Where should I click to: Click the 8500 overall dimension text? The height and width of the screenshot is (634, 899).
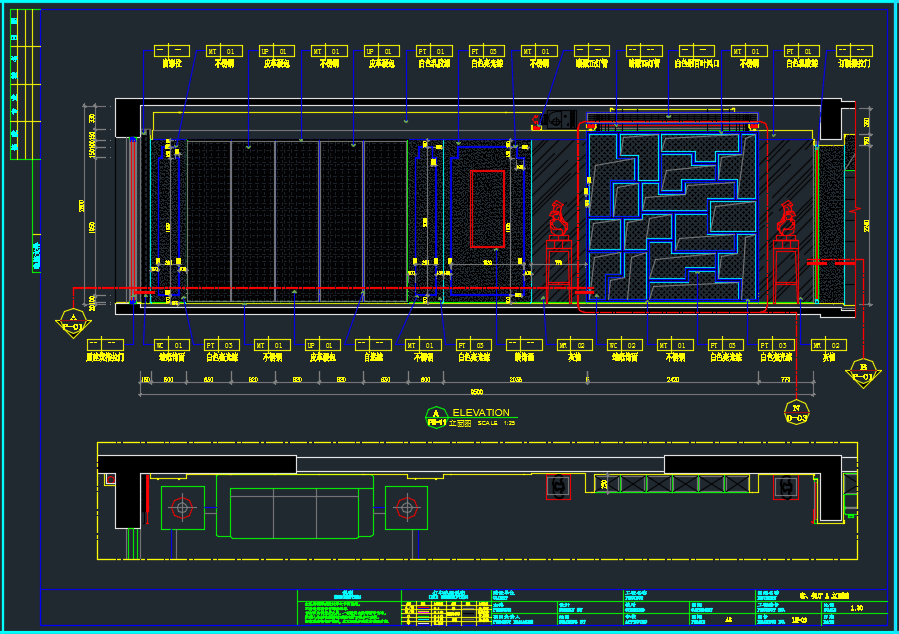point(477,392)
